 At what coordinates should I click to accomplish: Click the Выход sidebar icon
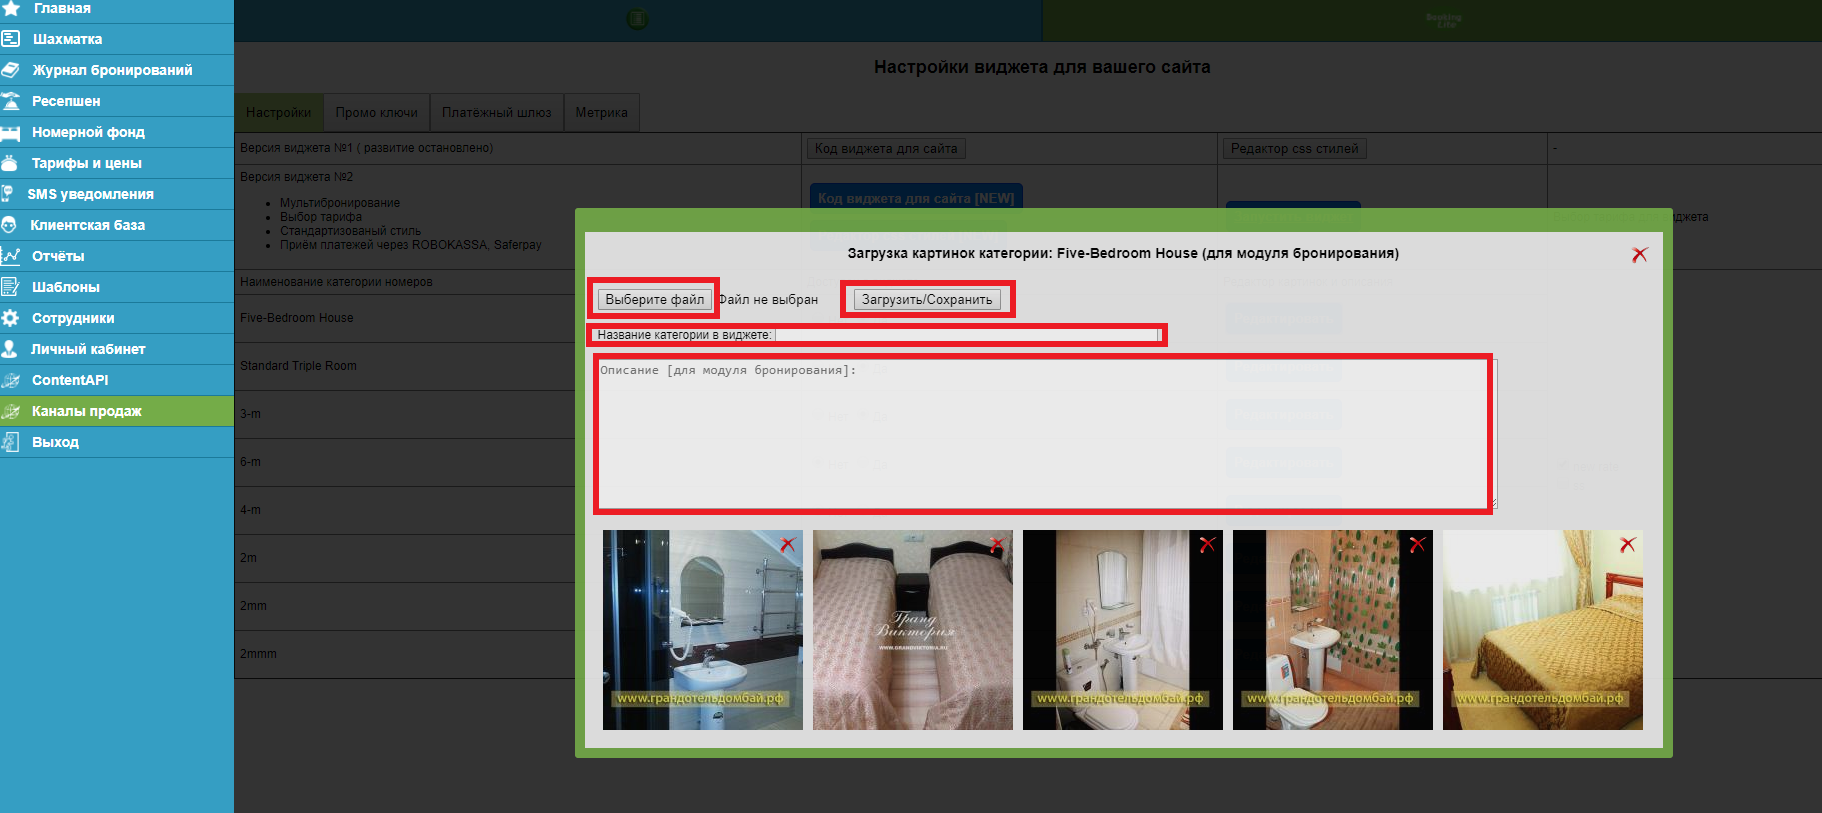point(11,442)
